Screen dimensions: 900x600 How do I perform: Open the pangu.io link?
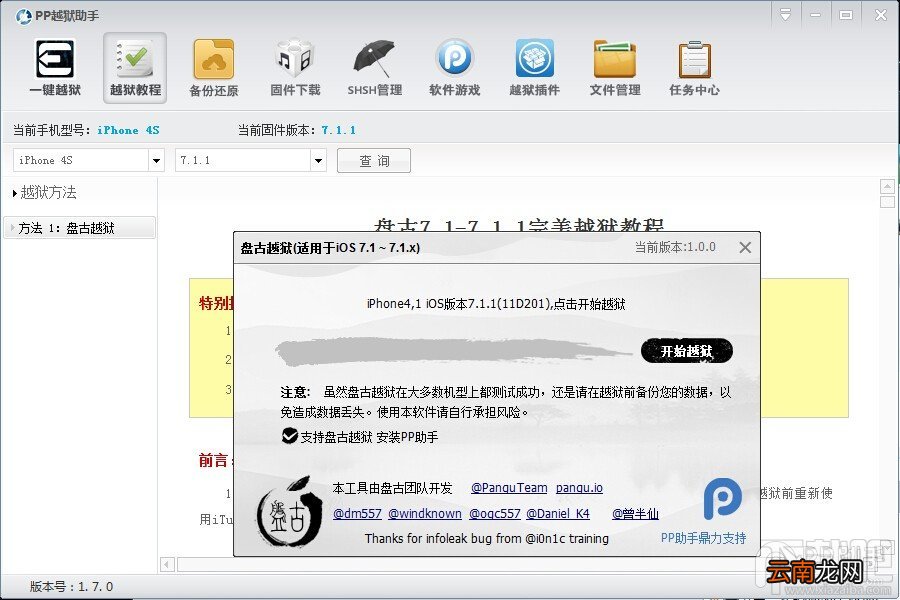coord(579,488)
